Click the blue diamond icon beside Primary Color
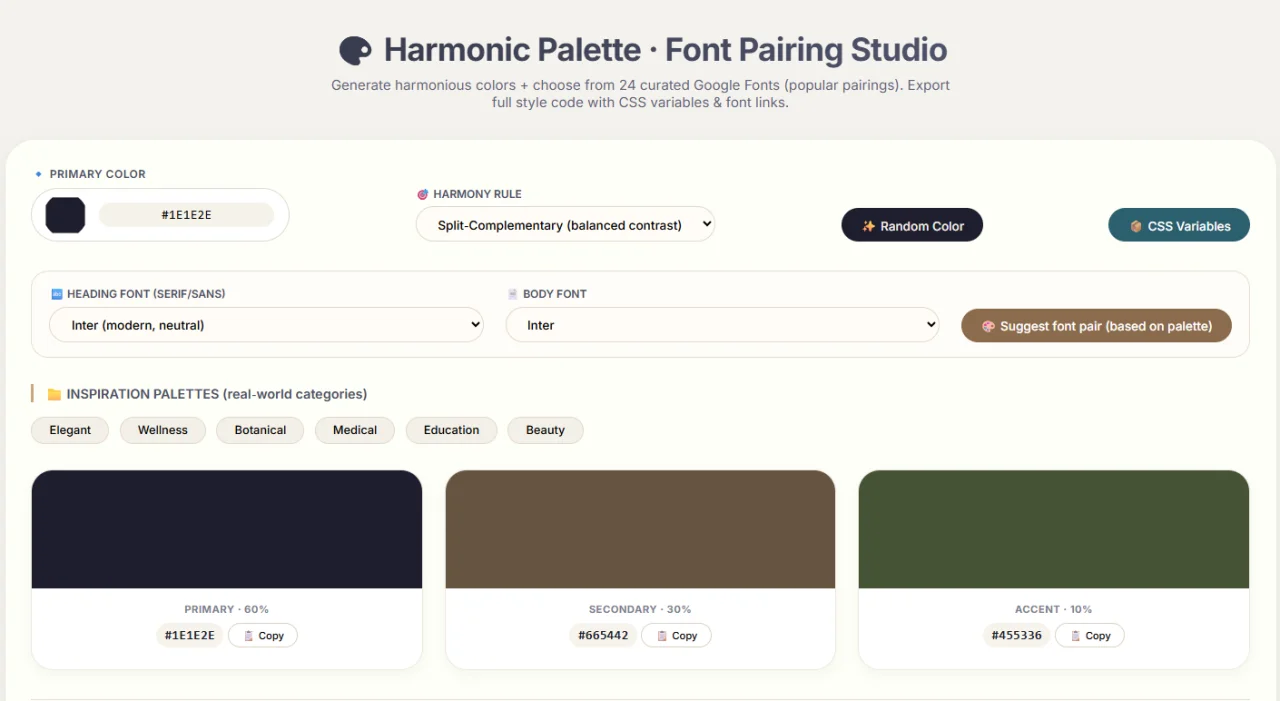The image size is (1280, 701). [39, 174]
